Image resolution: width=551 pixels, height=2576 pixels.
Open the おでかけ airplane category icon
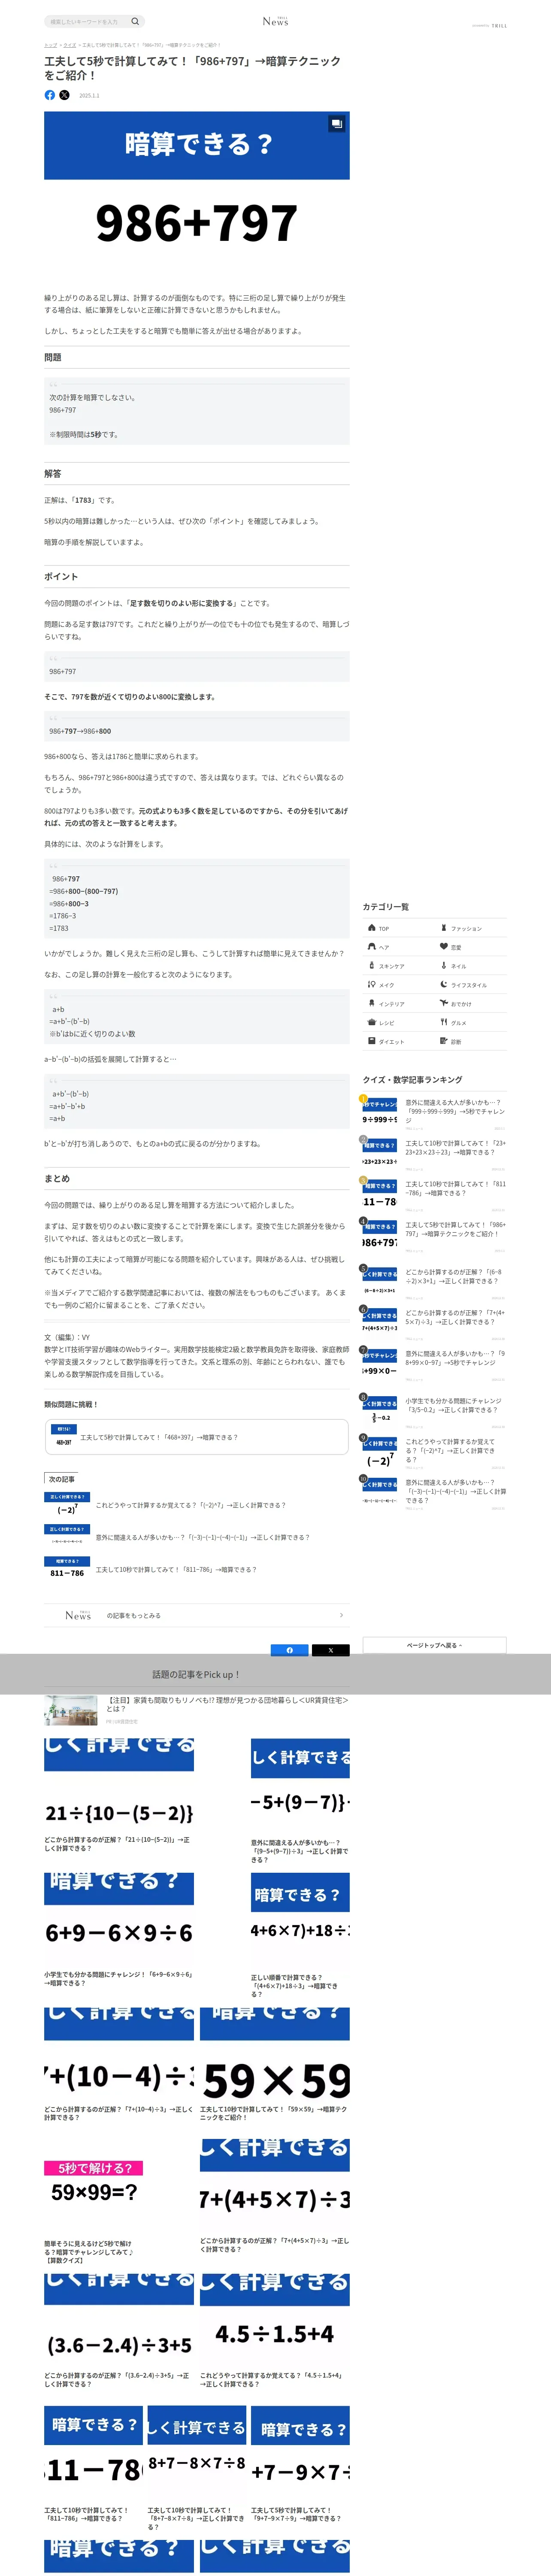click(444, 1003)
